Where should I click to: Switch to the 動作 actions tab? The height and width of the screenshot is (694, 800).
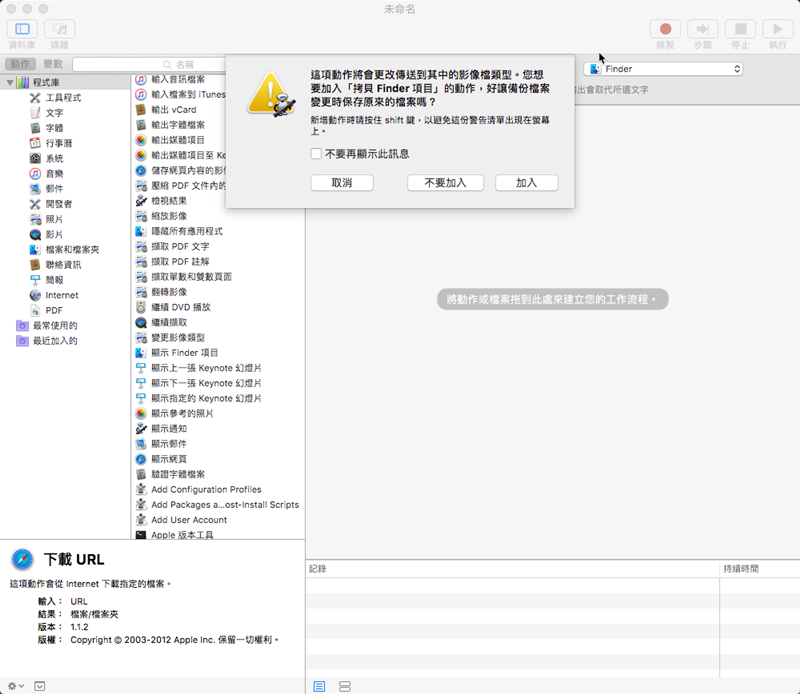coord(20,64)
